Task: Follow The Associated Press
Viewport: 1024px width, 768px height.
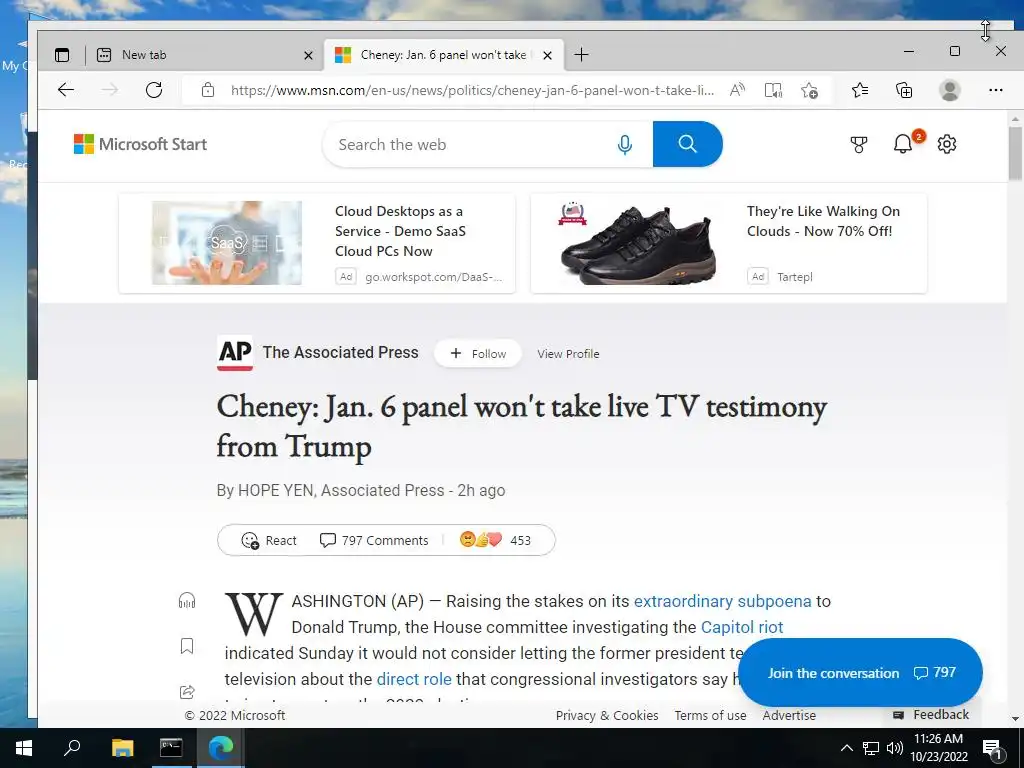Action: 478,353
